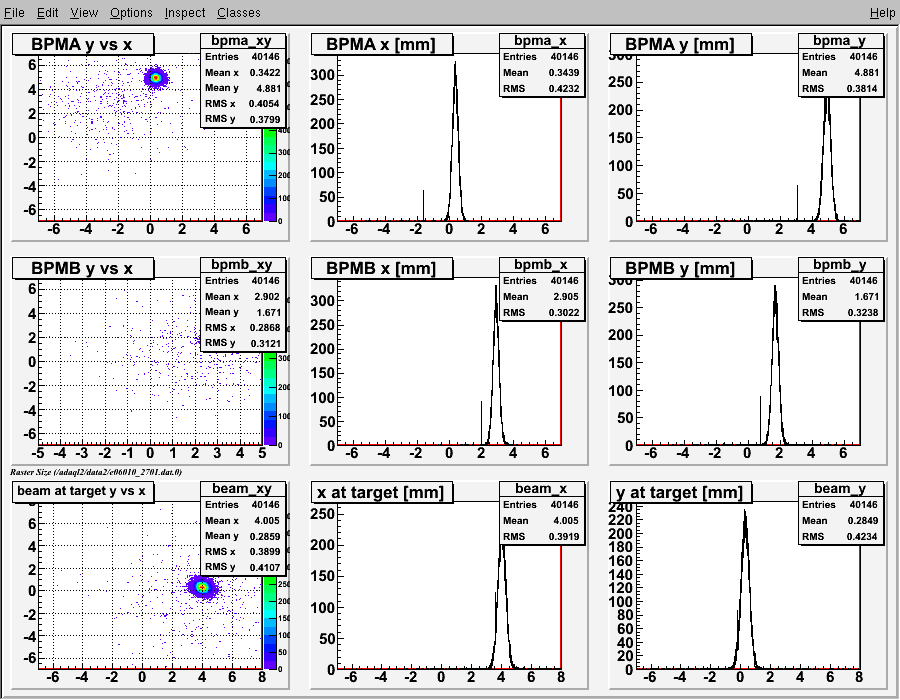Image resolution: width=900 pixels, height=700 pixels.
Task: Open the File menu
Action: [x=14, y=13]
